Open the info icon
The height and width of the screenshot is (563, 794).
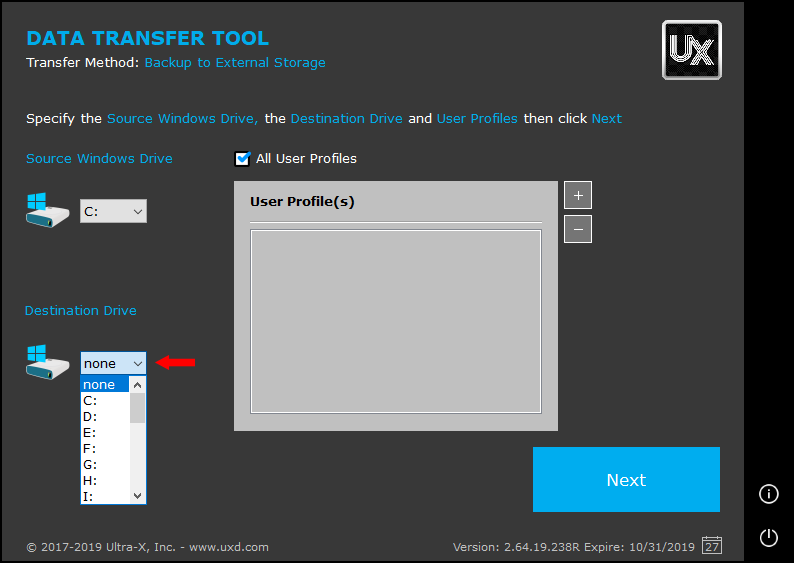pyautogui.click(x=768, y=494)
